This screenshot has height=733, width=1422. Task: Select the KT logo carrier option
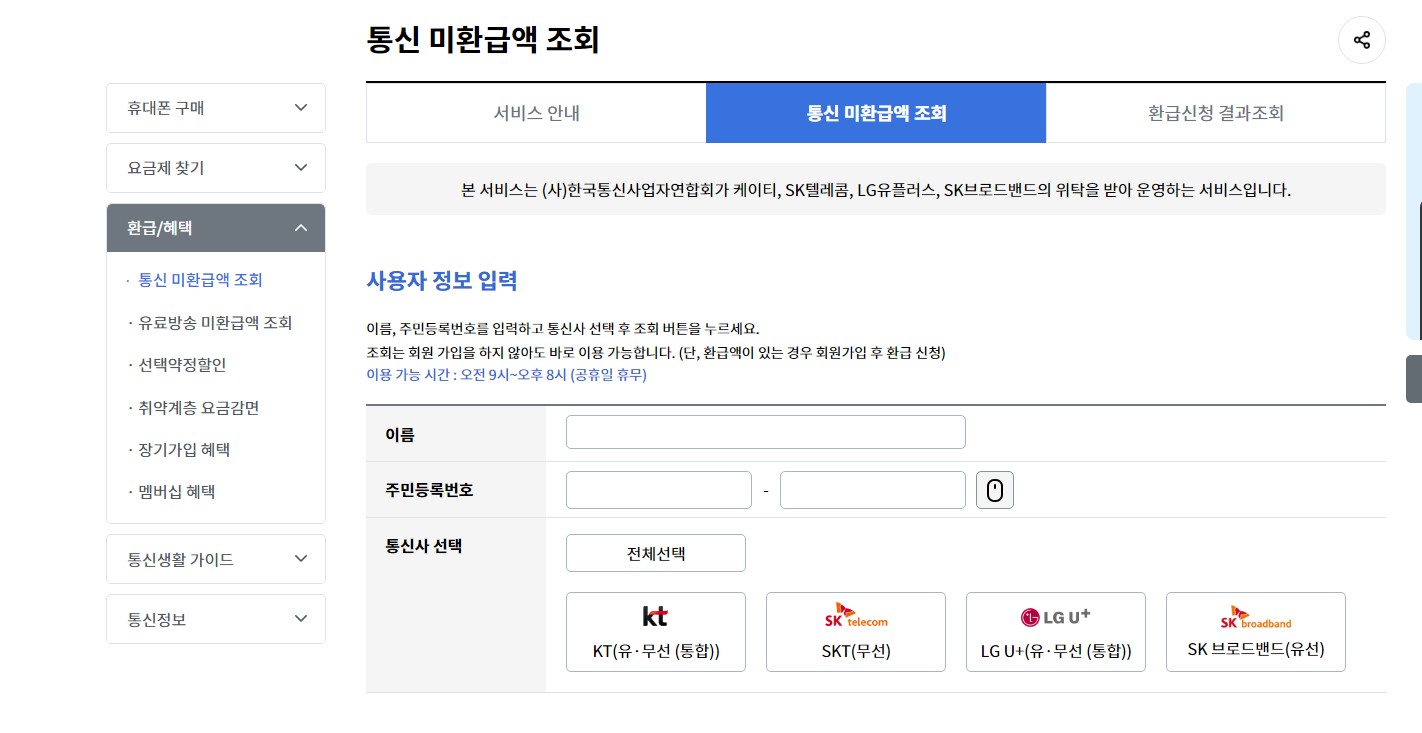tap(655, 617)
